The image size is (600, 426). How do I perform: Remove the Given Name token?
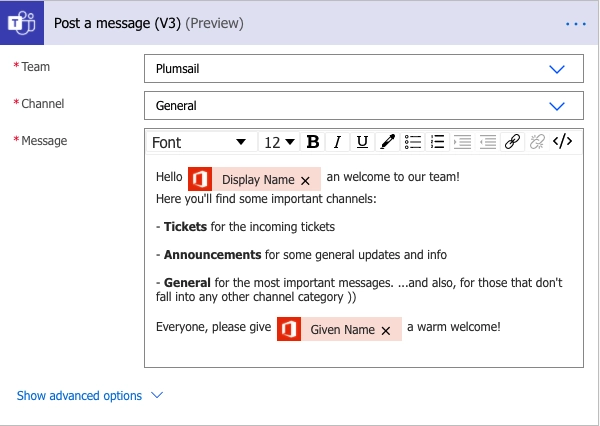386,331
